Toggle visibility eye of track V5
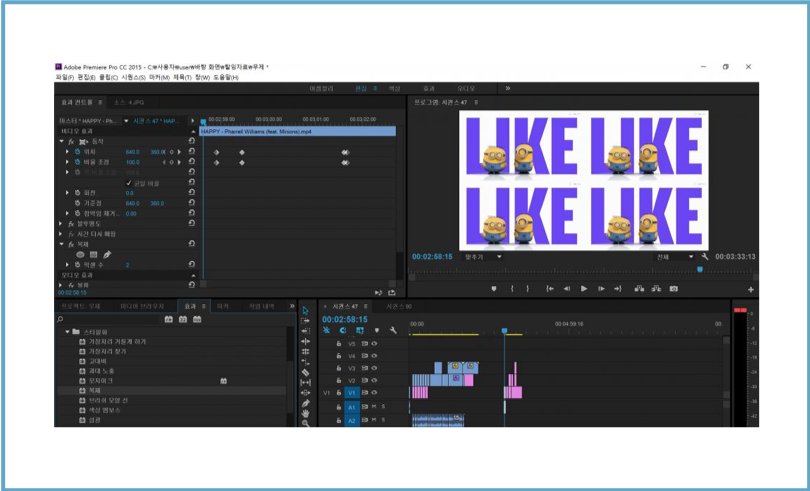810x491 pixels. (x=375, y=344)
